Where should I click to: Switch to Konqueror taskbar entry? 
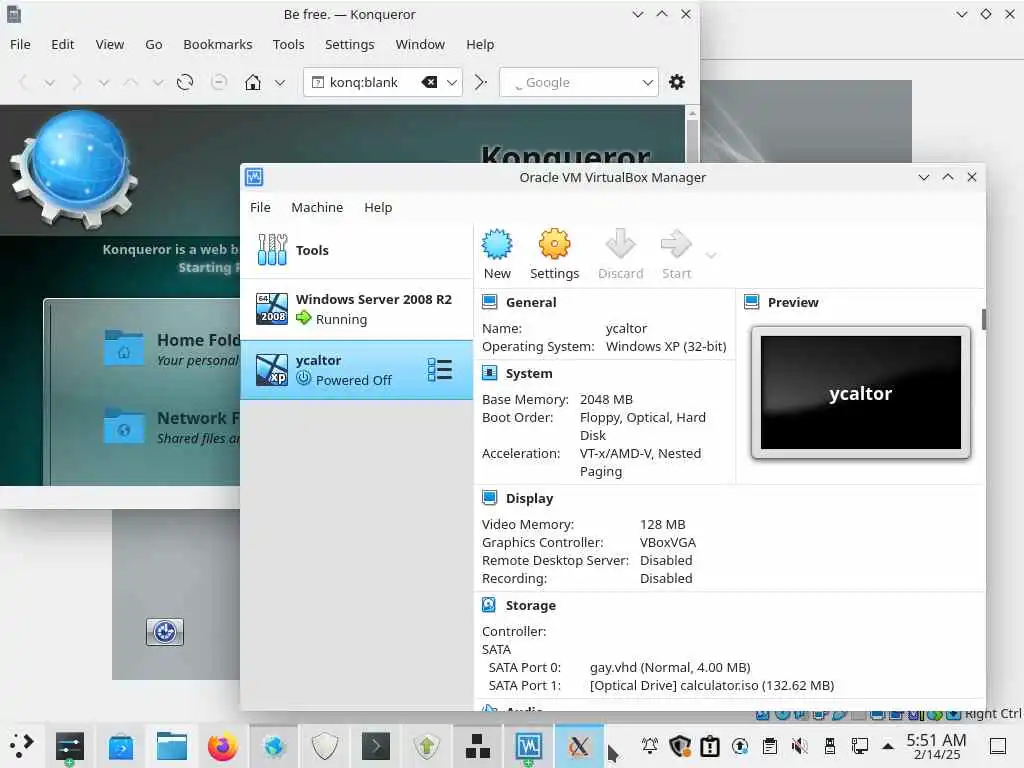(274, 745)
